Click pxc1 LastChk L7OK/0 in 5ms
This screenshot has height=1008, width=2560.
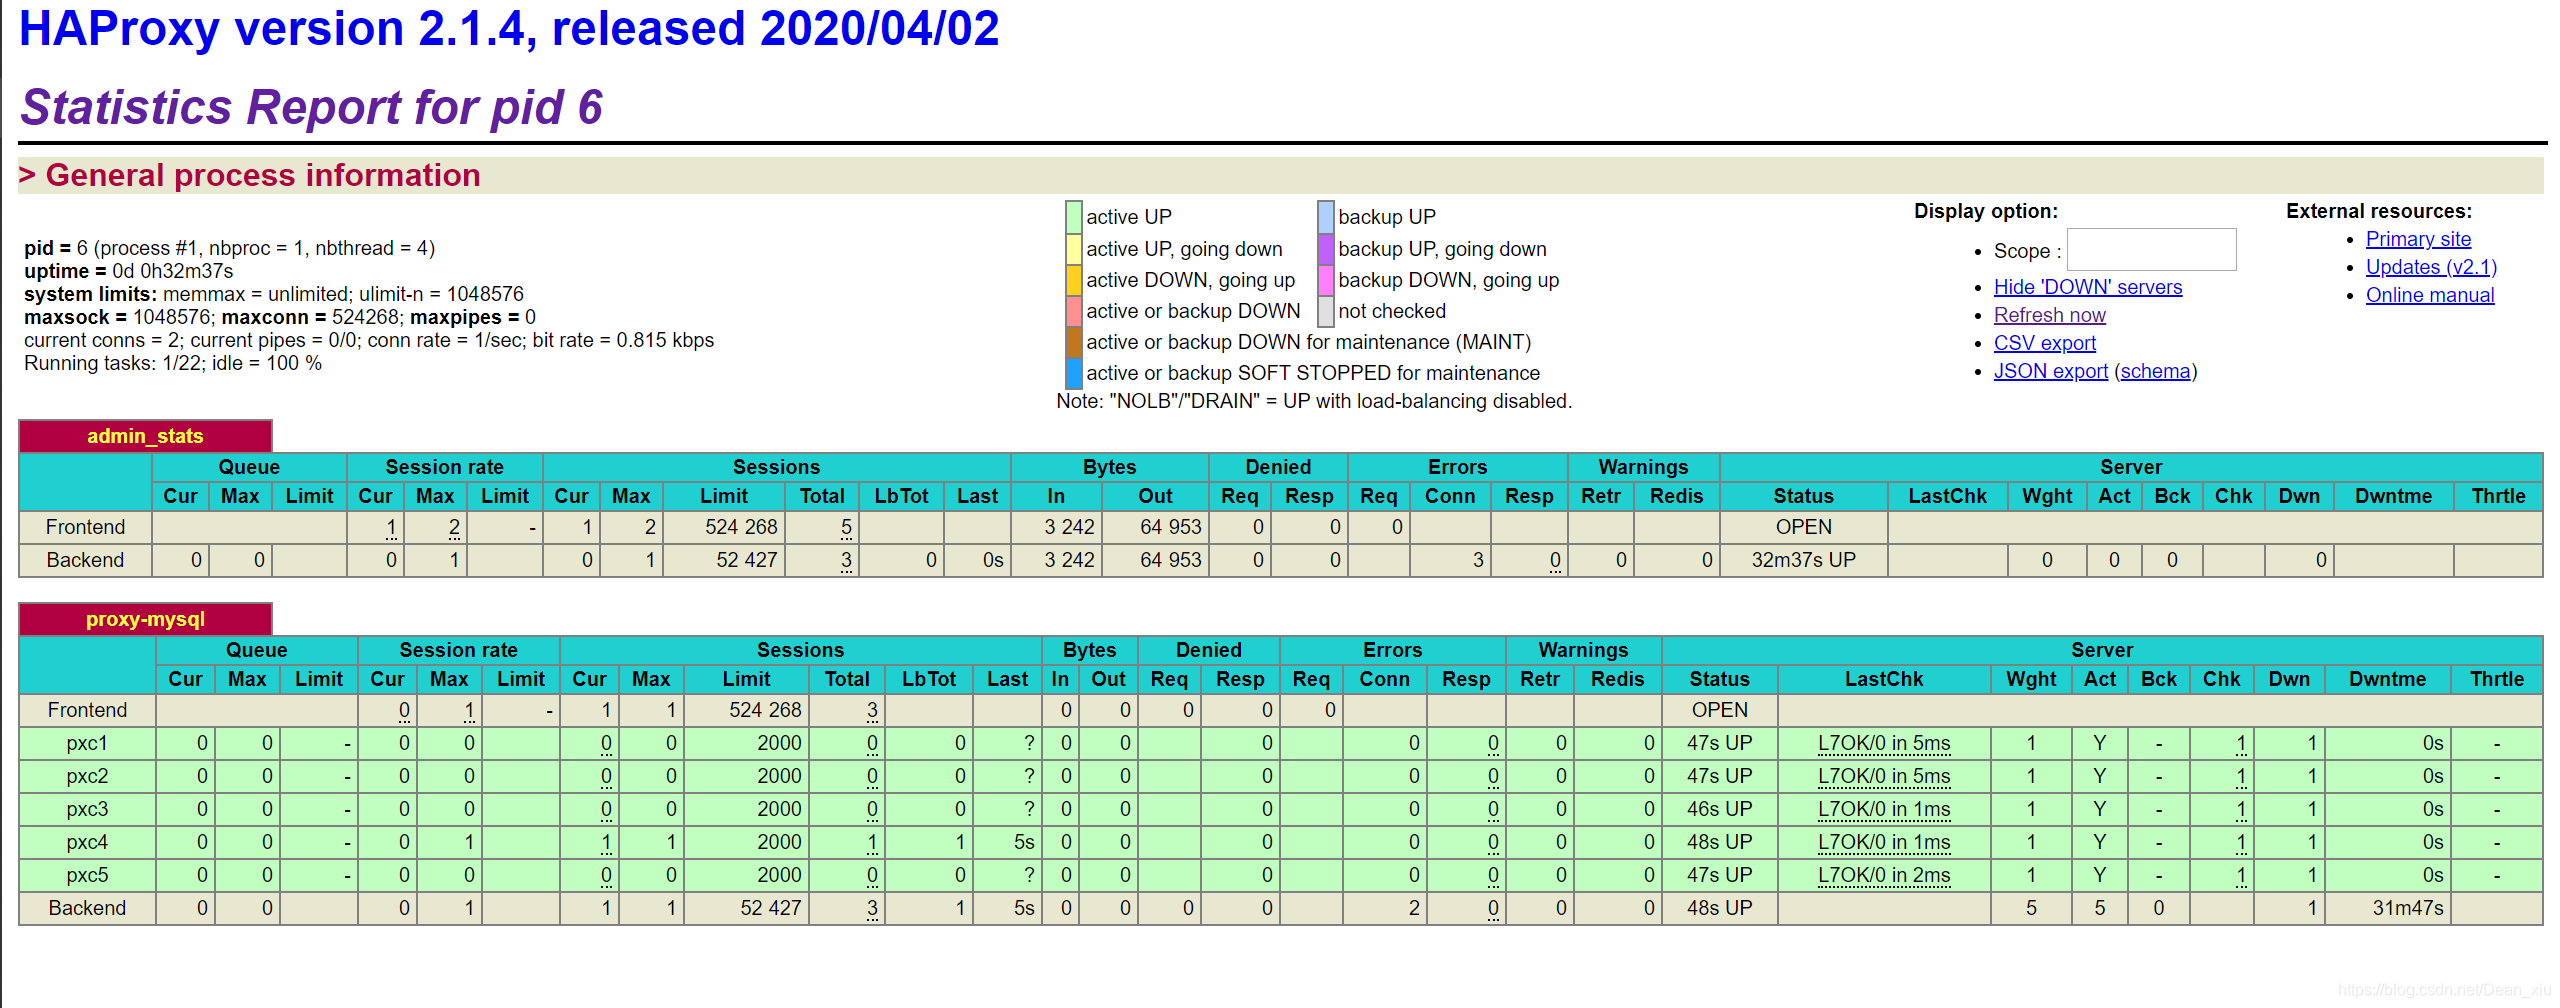click(x=1883, y=743)
